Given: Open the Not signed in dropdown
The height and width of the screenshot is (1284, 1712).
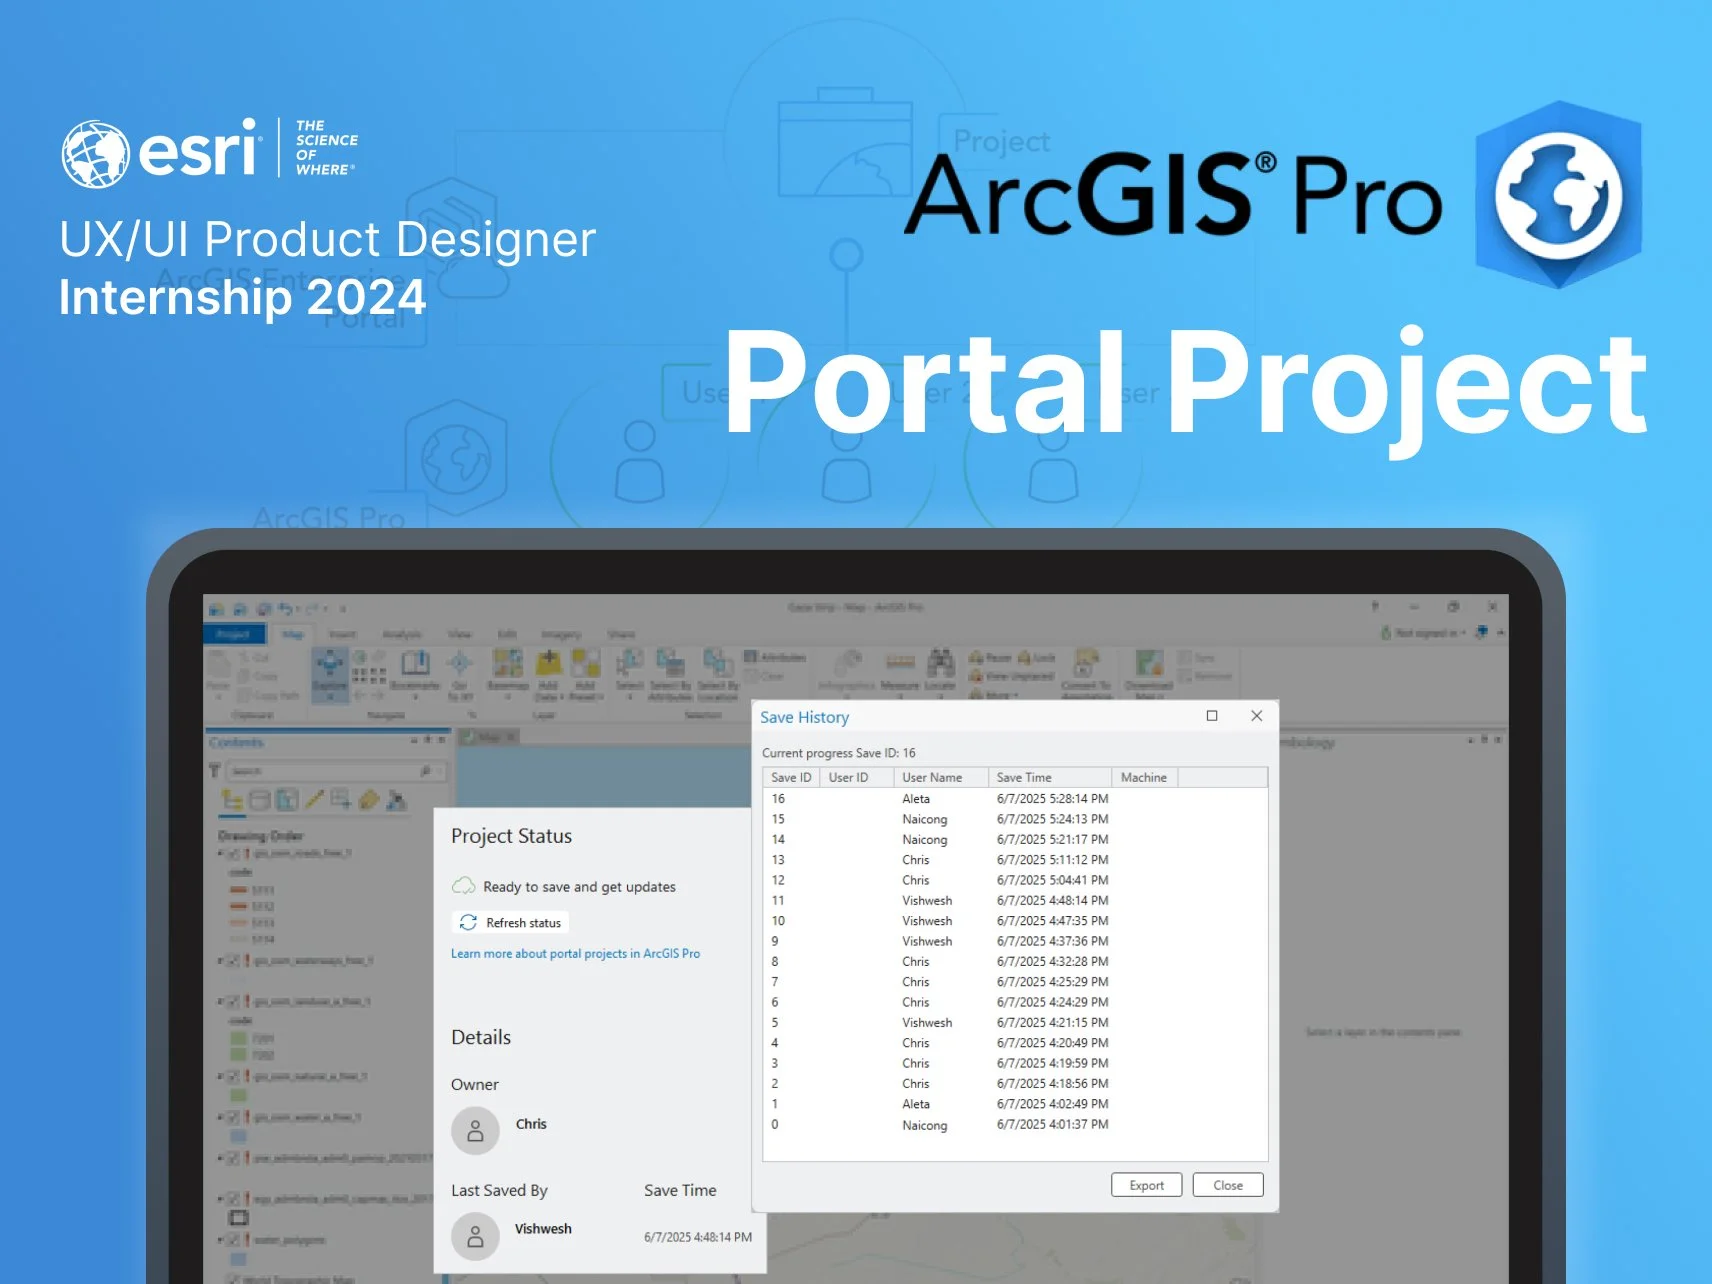Looking at the screenshot, I should 1423,632.
